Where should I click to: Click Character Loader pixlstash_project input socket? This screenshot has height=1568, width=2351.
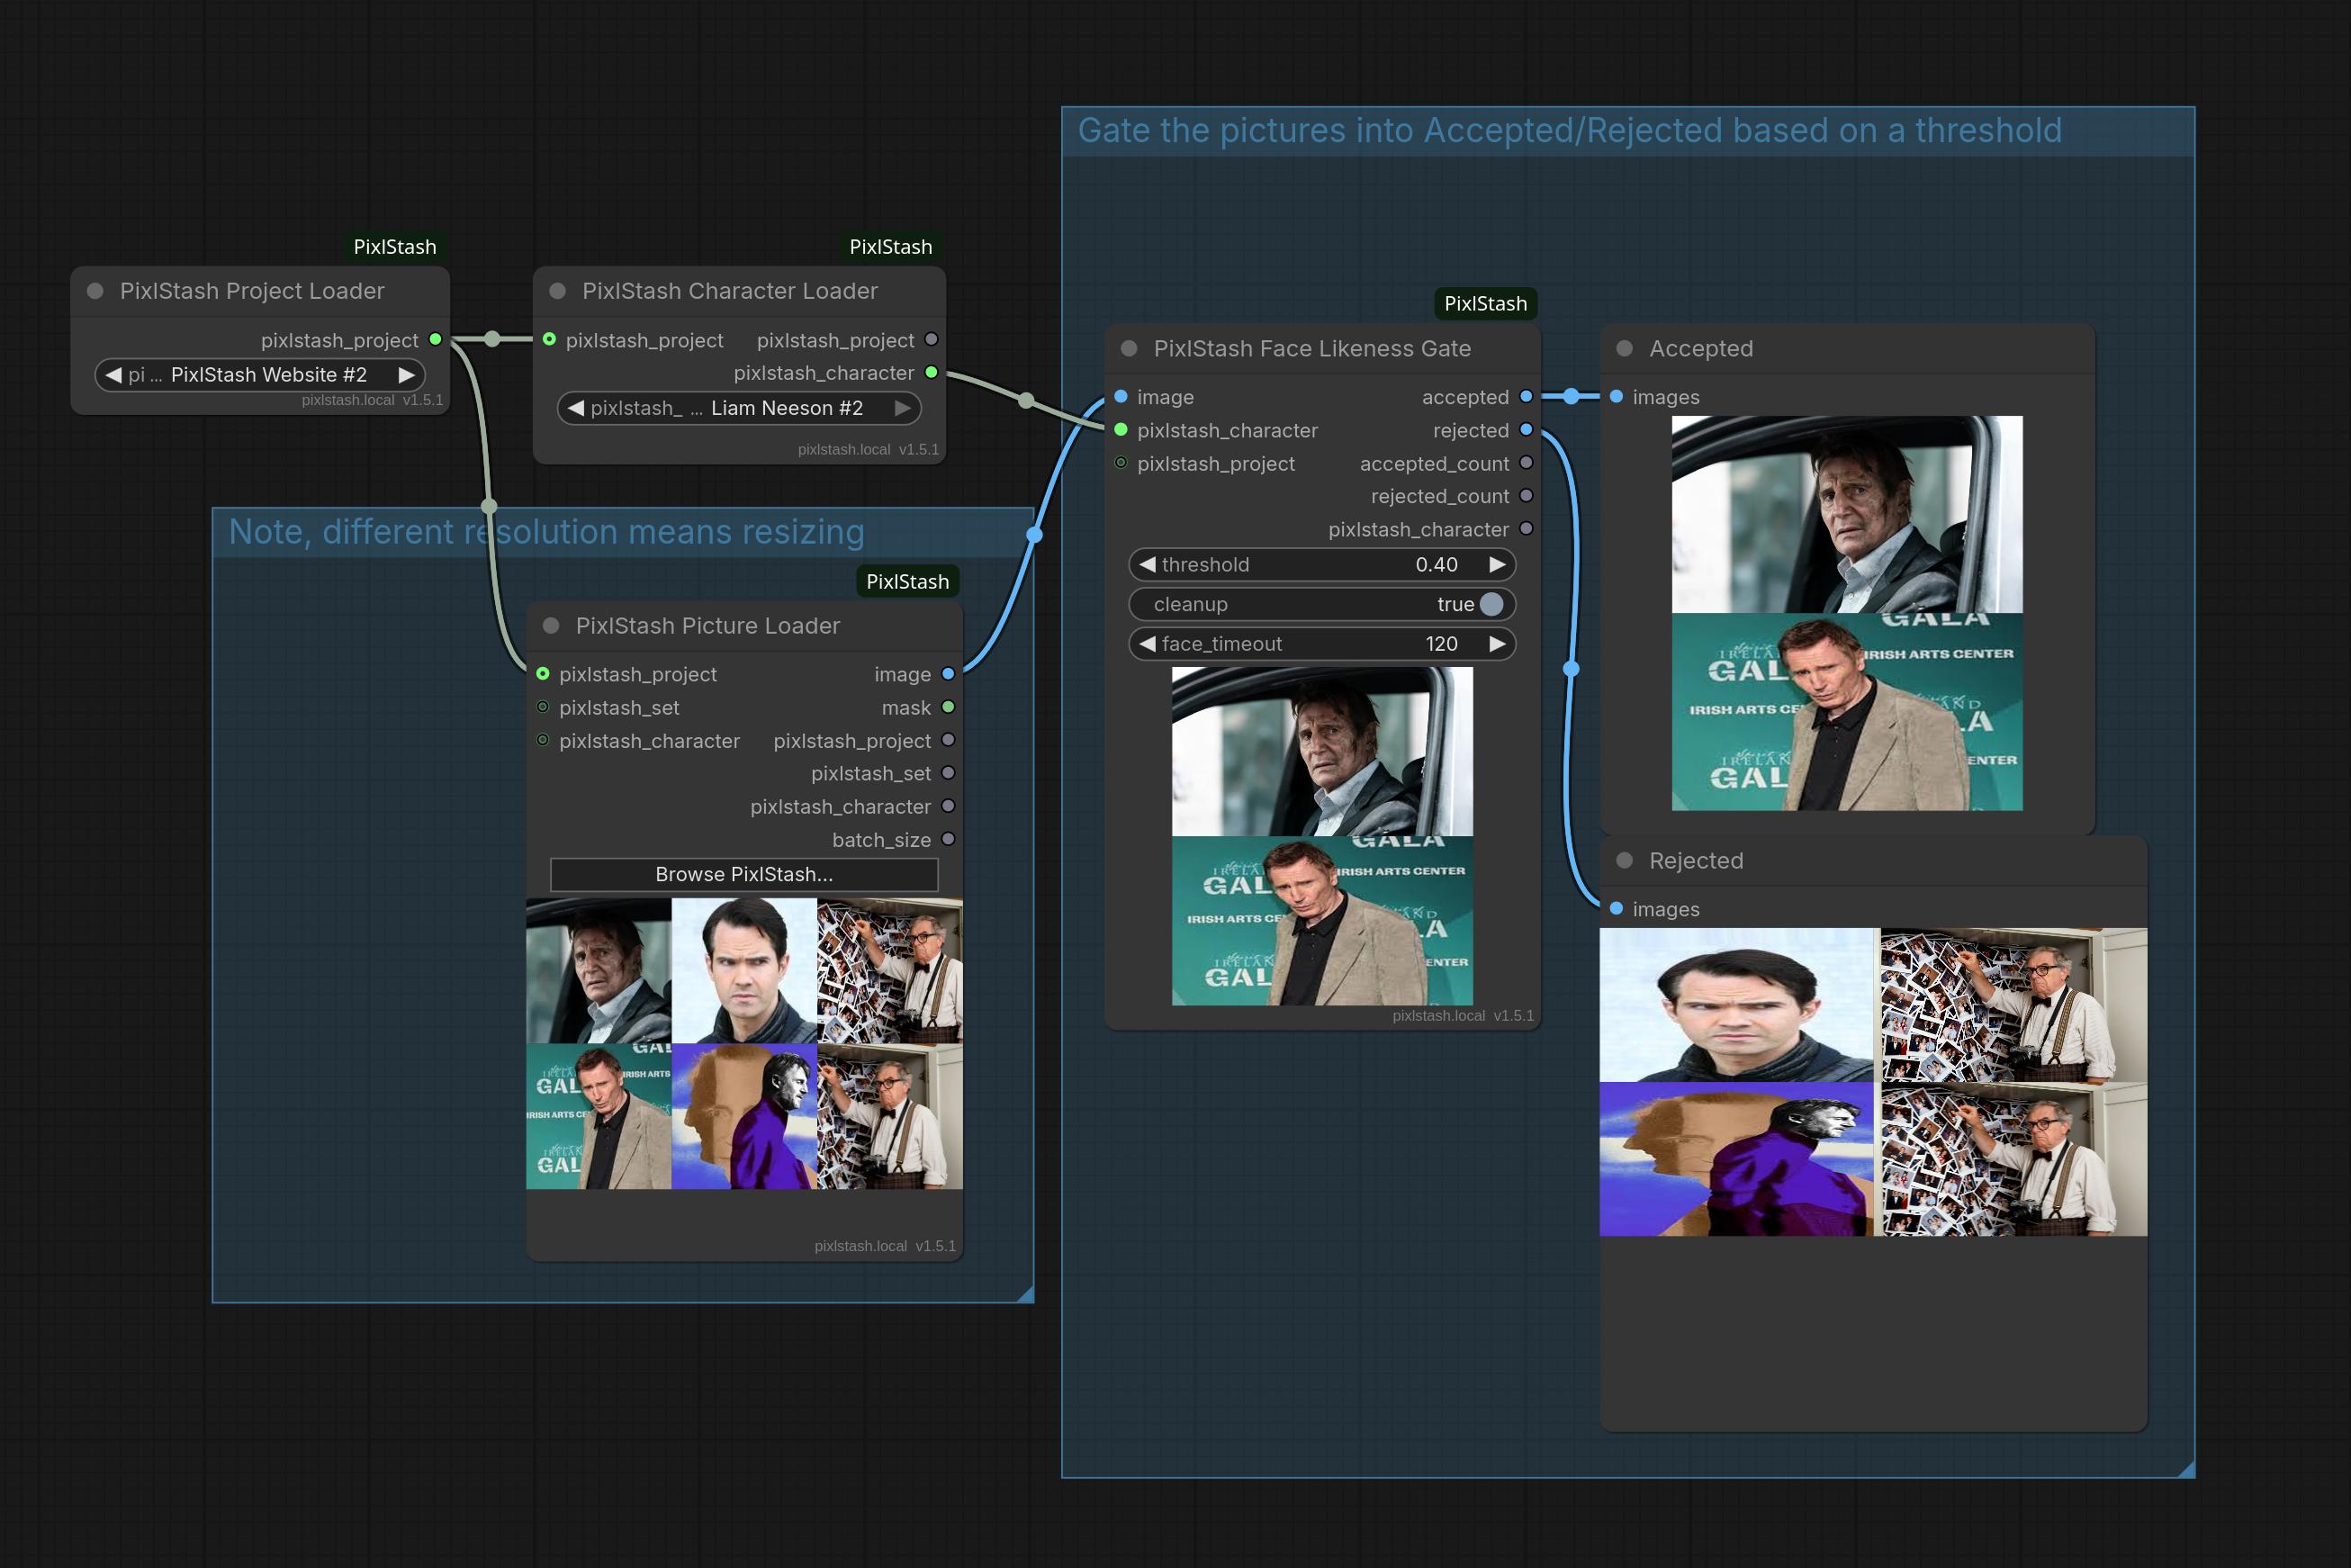pyautogui.click(x=549, y=340)
